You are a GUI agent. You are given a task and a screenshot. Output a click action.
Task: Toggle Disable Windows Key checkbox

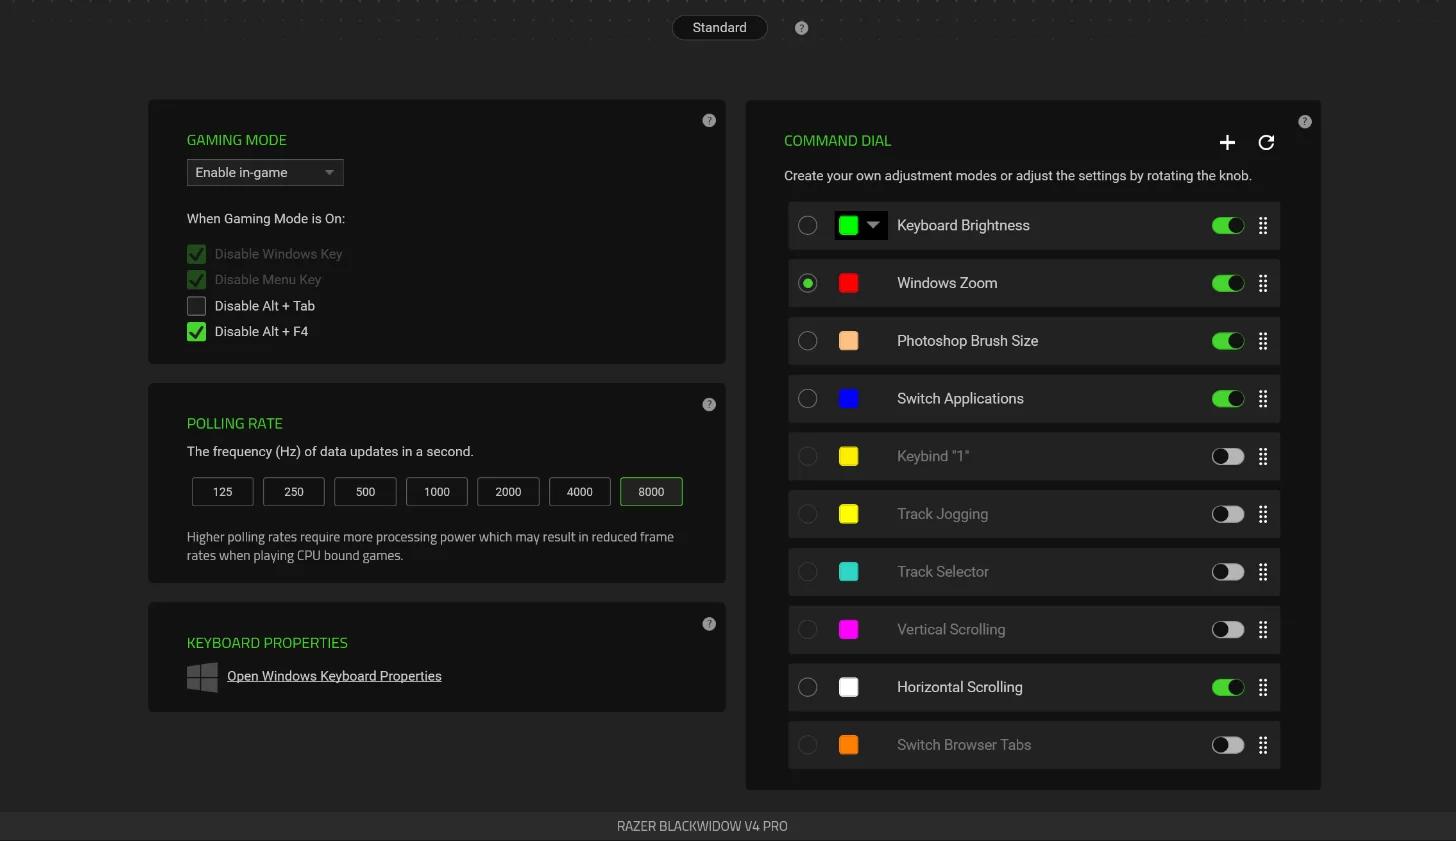(196, 254)
